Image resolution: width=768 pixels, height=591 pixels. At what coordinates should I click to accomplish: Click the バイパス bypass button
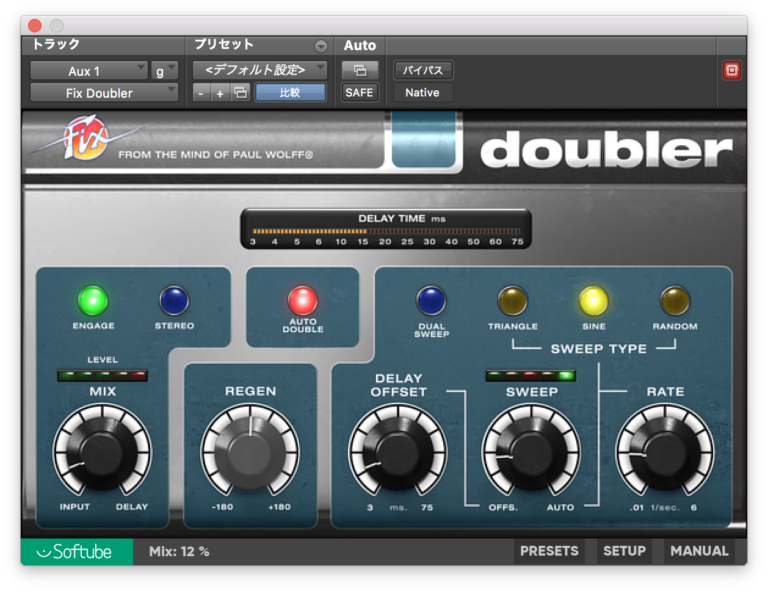coord(423,71)
